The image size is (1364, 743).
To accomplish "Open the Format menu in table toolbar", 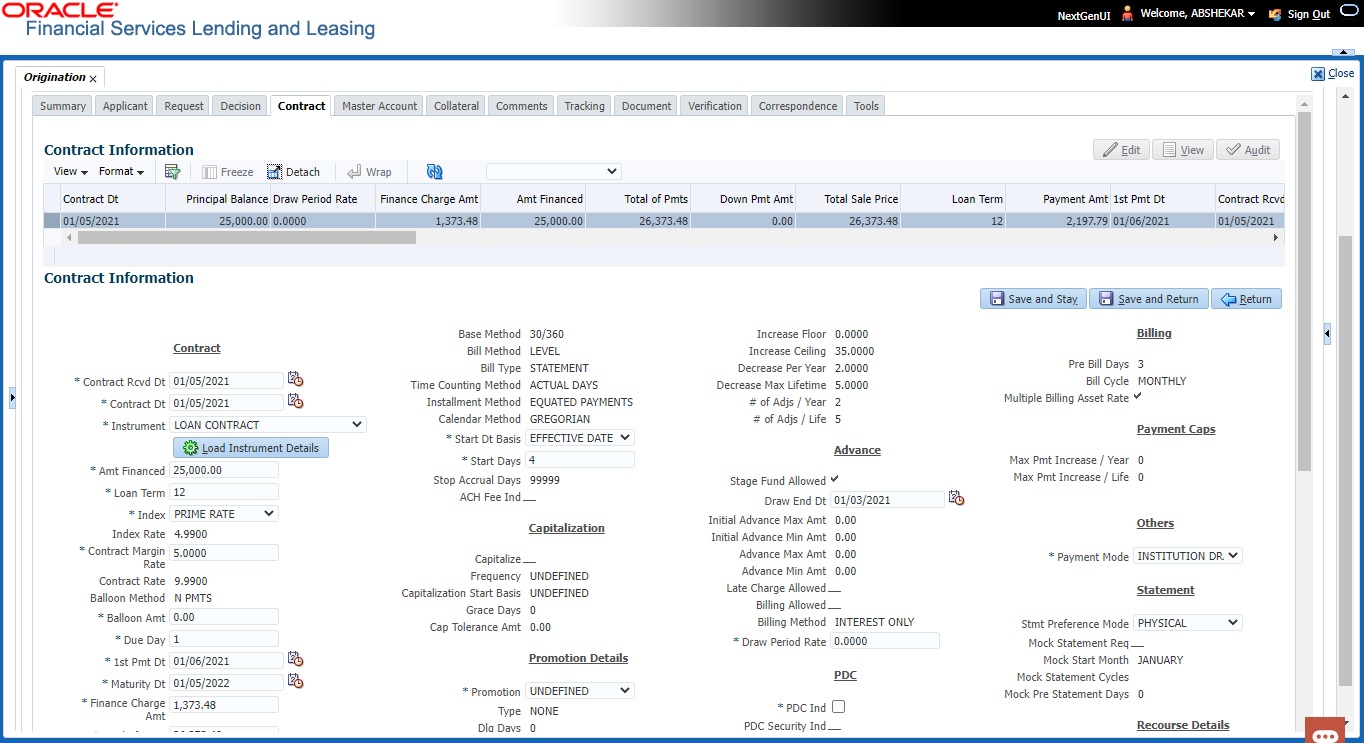I will (x=121, y=172).
